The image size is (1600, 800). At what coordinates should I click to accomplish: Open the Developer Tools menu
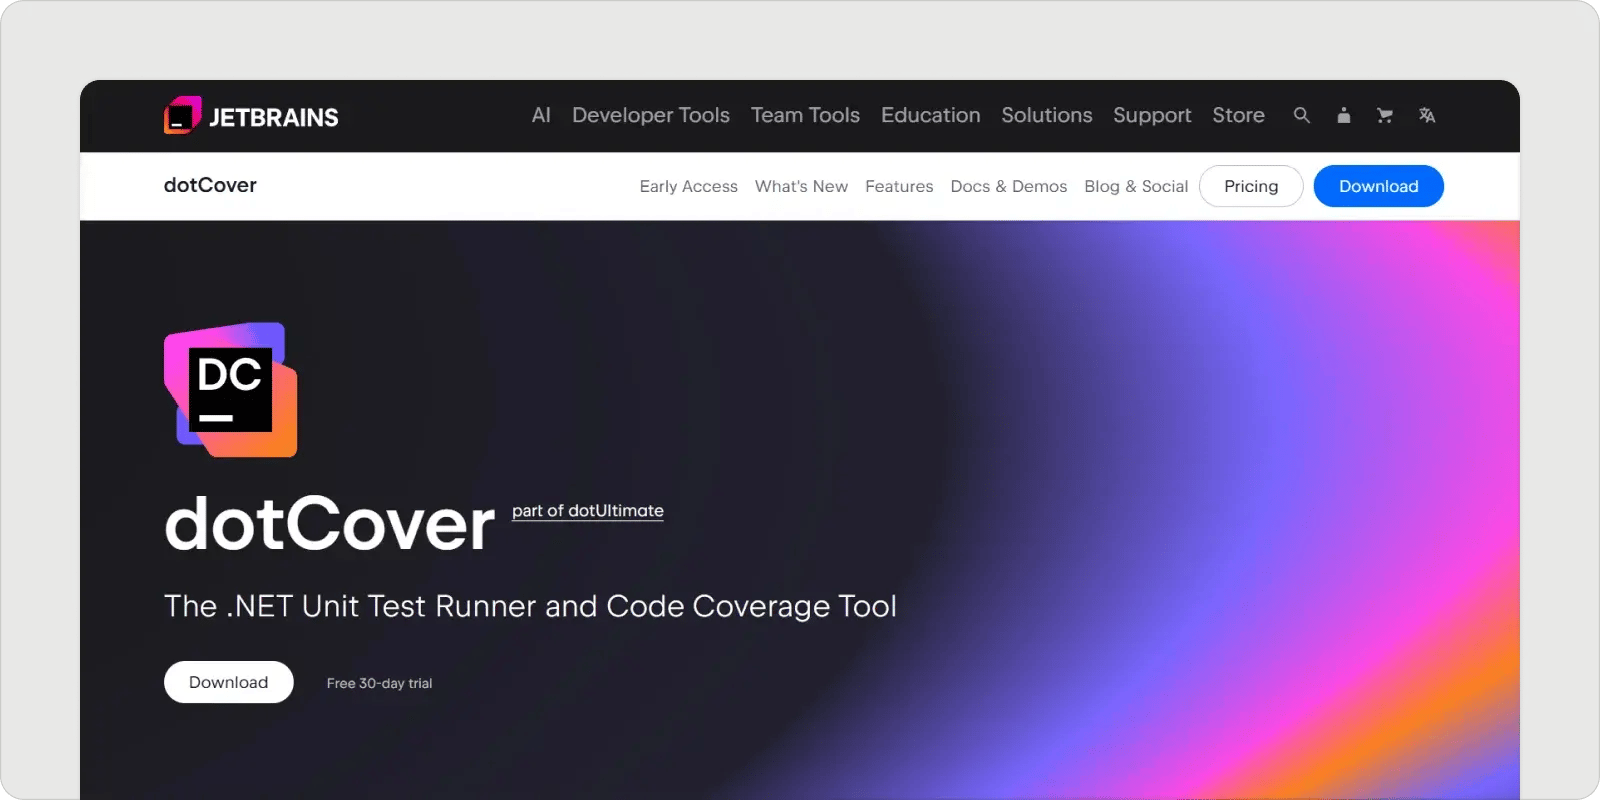pos(651,115)
